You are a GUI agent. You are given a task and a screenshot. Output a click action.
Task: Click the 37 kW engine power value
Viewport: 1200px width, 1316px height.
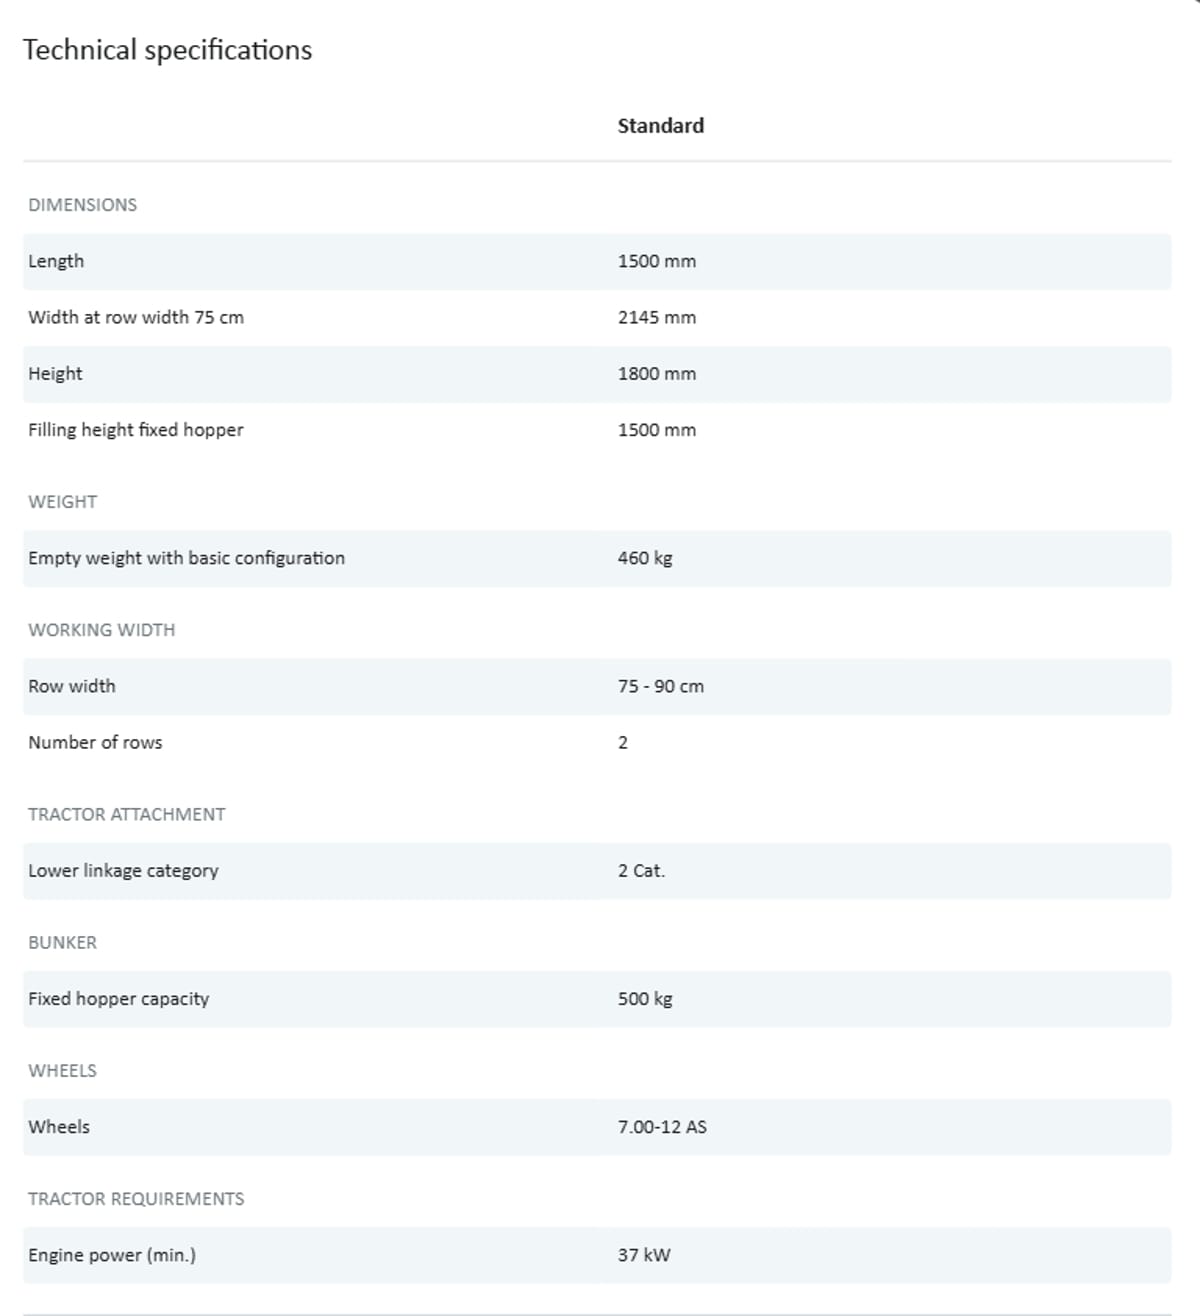pos(644,1255)
